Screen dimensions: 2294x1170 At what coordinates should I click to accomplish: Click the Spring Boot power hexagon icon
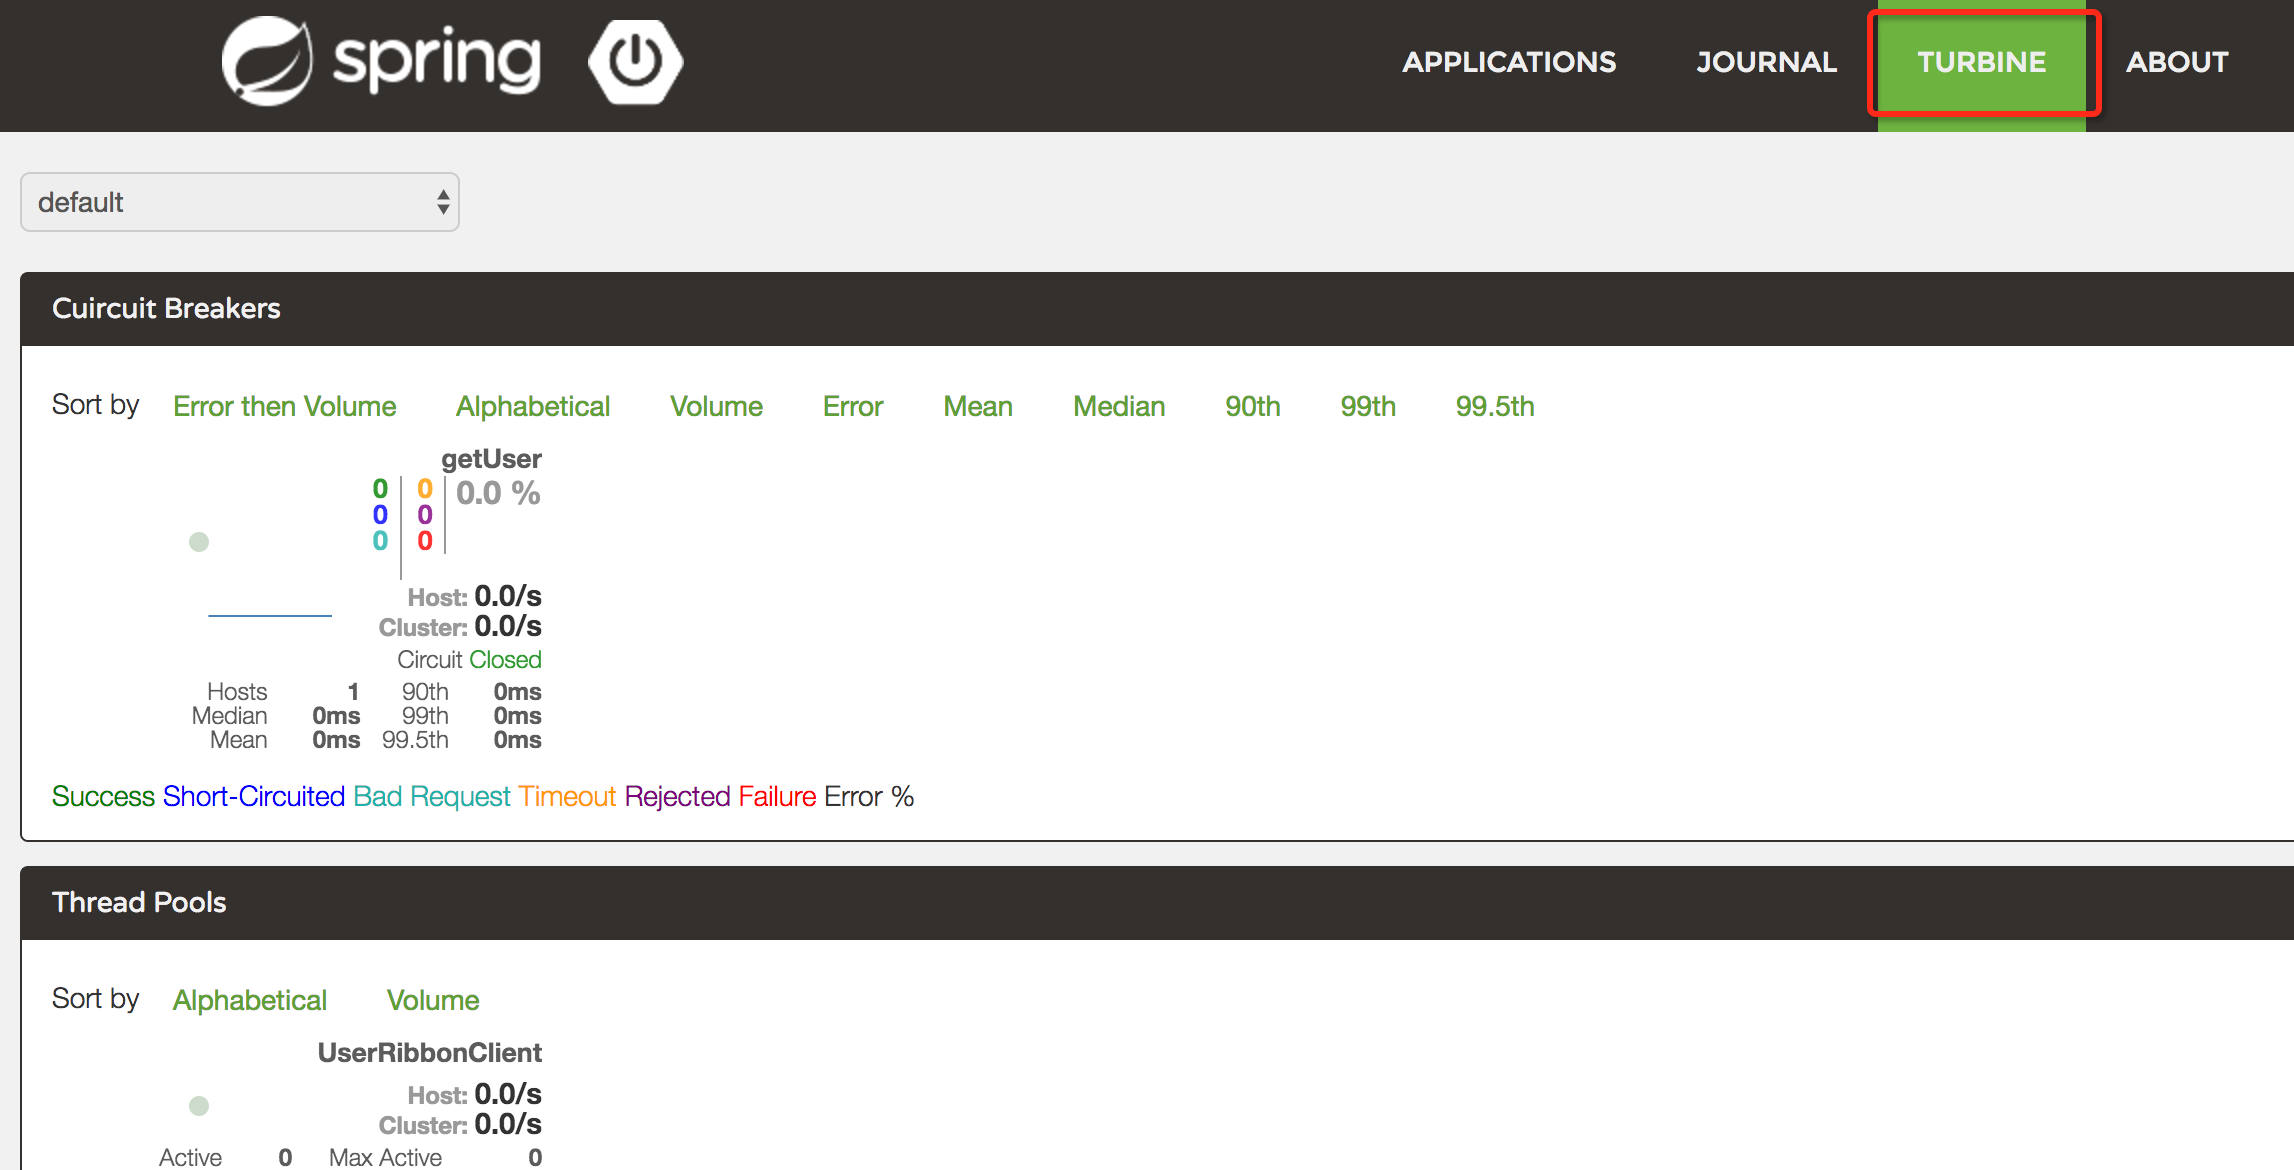point(635,61)
